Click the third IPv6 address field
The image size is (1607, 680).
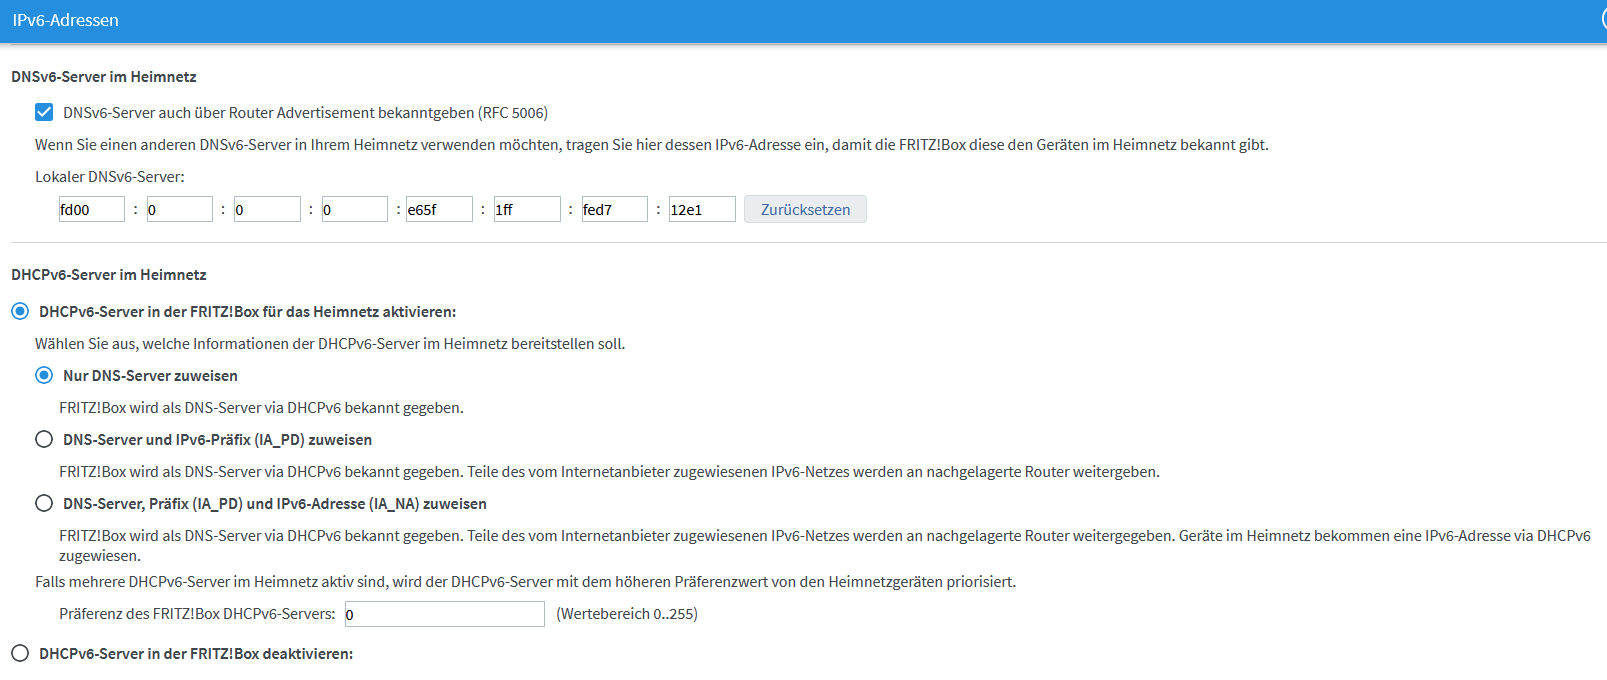[267, 209]
